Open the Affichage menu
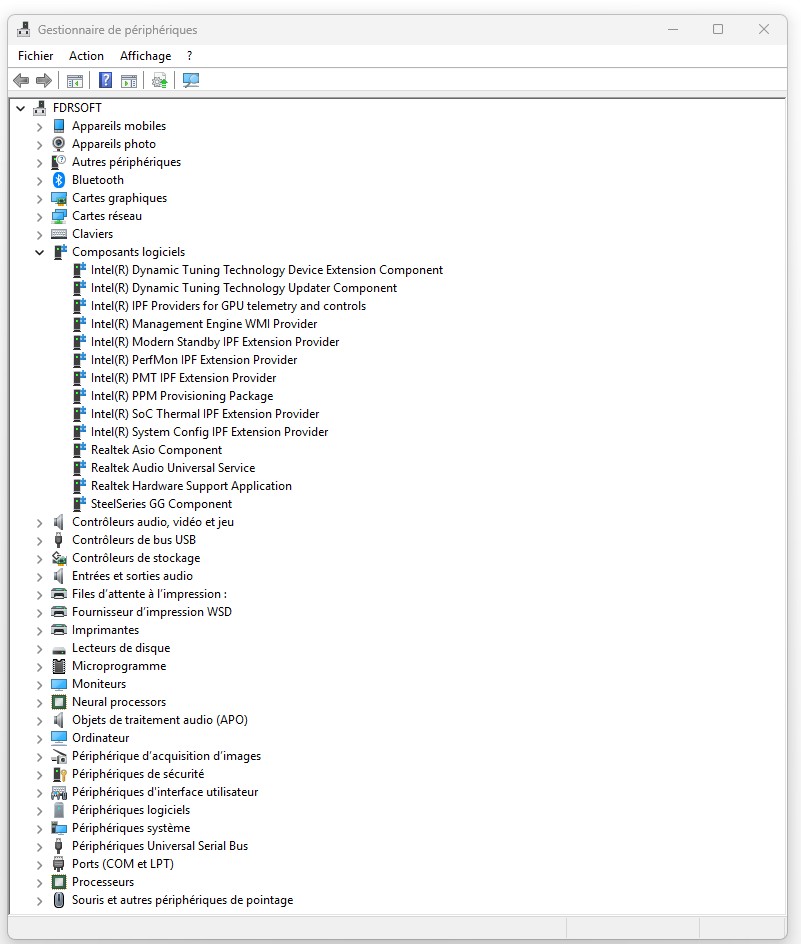Viewport: 801px width, 944px height. click(x=145, y=56)
